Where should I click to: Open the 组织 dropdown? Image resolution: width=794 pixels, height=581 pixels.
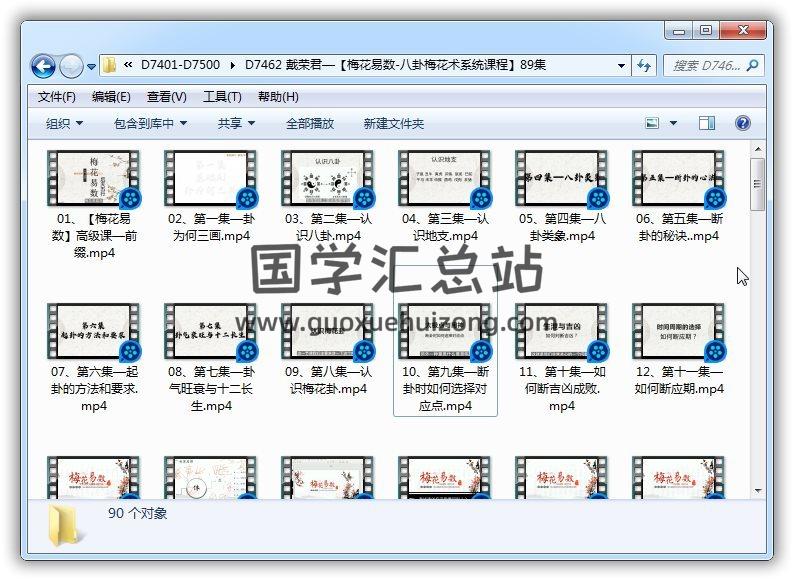pos(64,124)
